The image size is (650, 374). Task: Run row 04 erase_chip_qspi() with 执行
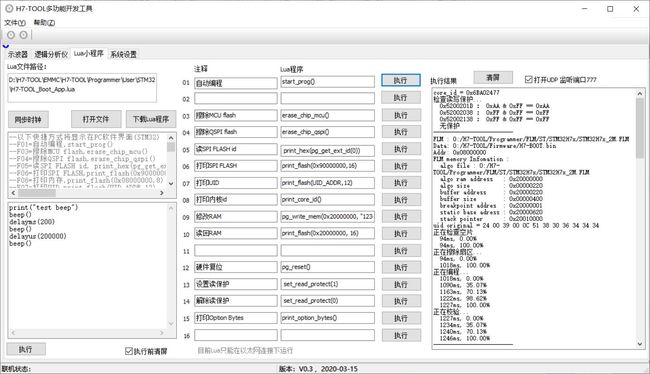click(x=401, y=132)
